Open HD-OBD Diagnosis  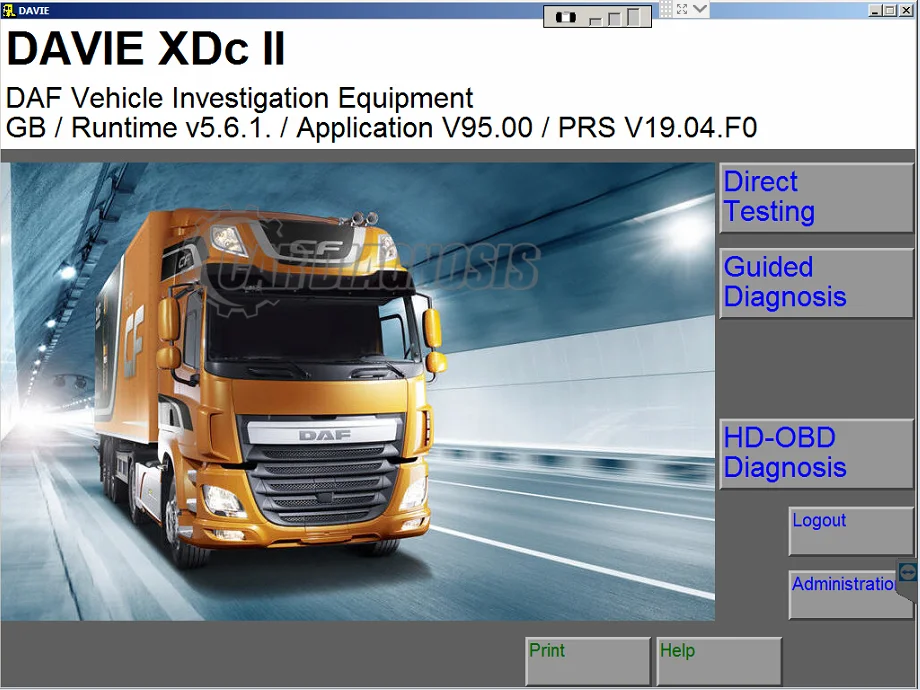(x=816, y=454)
